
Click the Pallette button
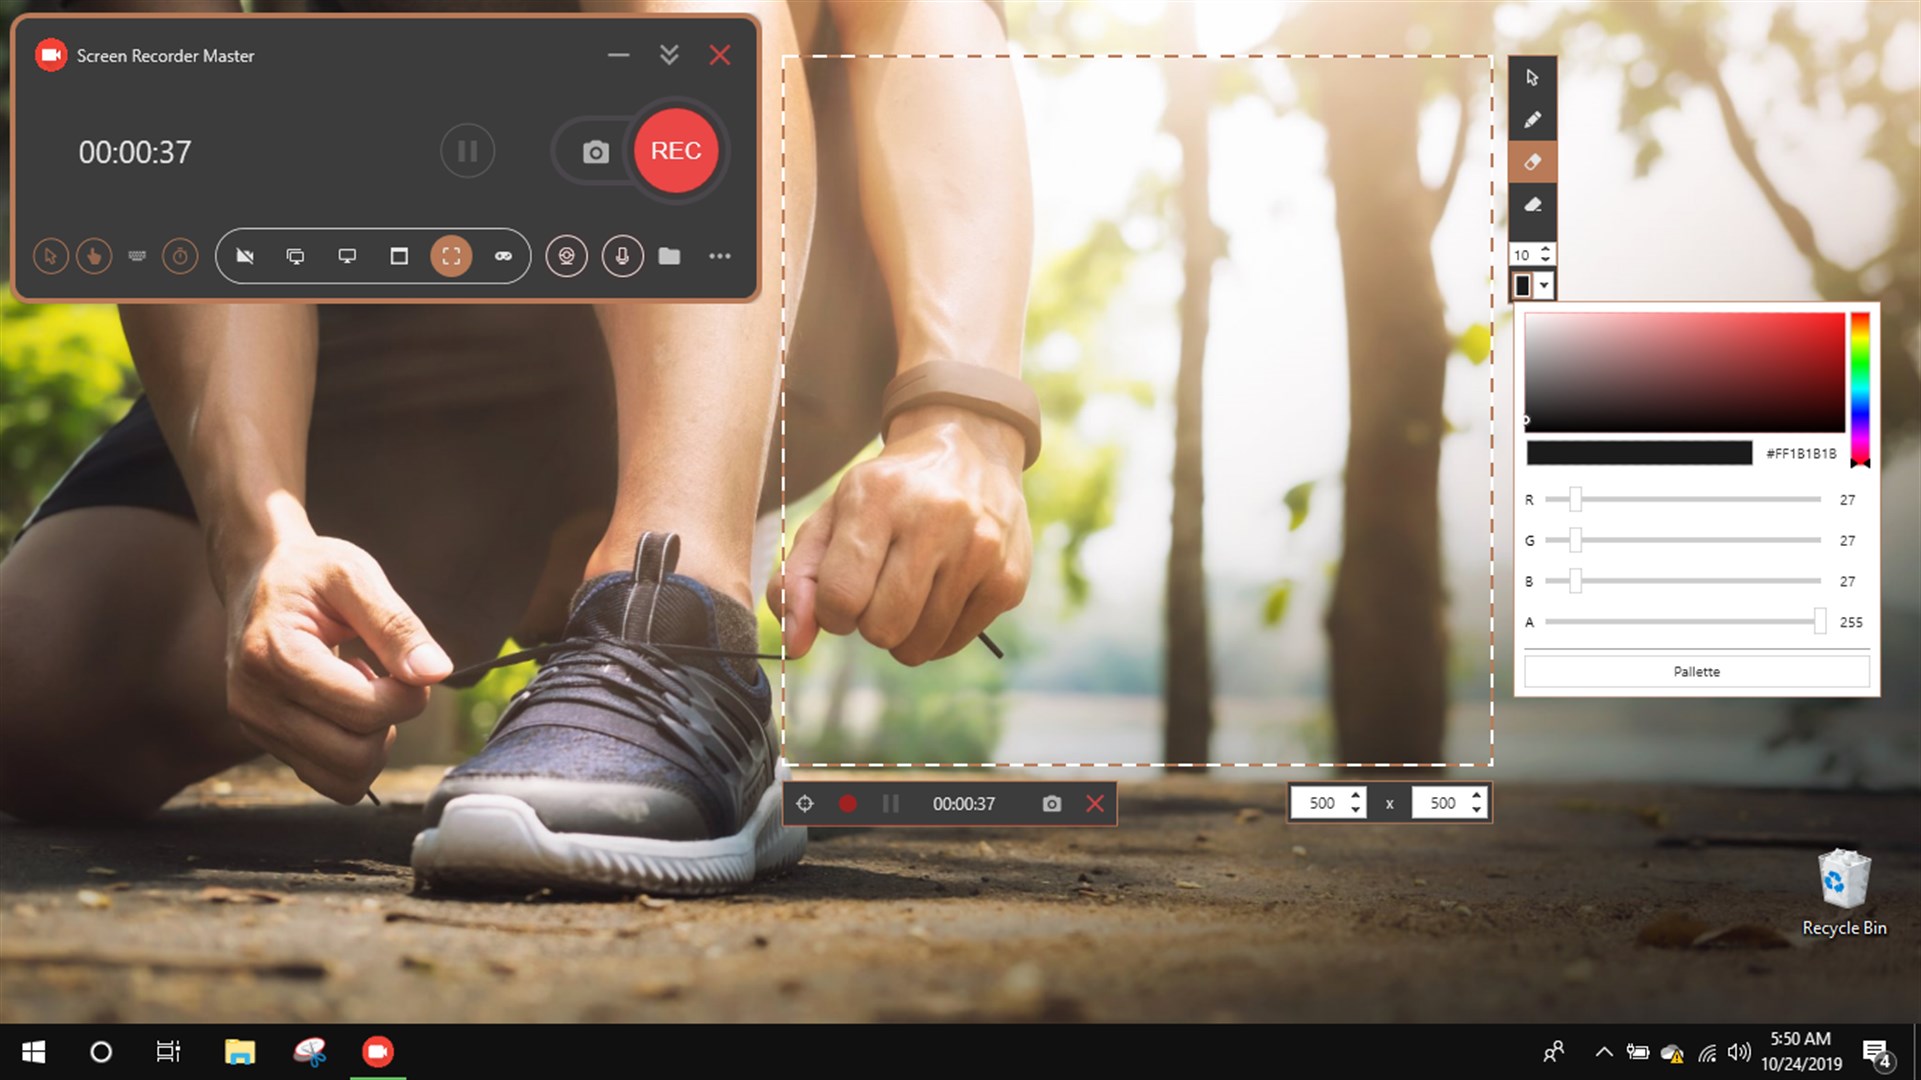(x=1696, y=672)
